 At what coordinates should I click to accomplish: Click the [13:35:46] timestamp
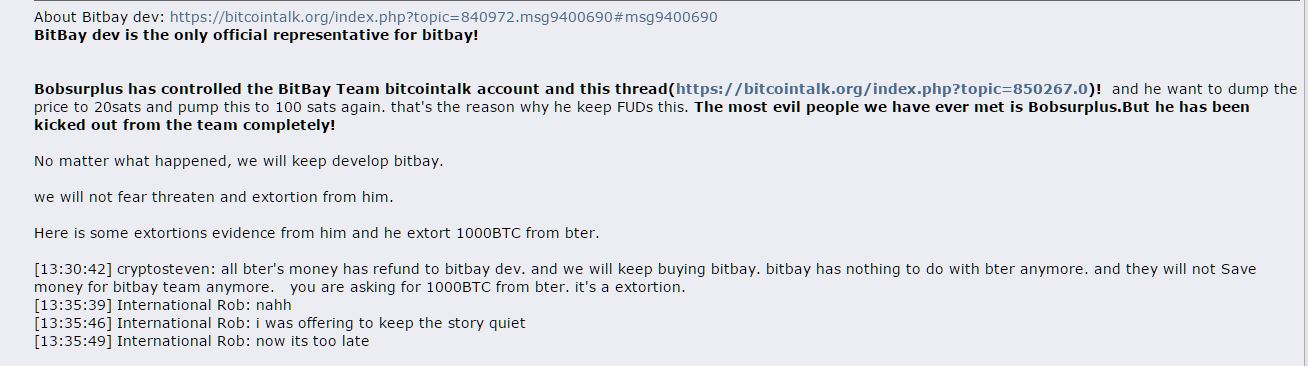click(73, 323)
